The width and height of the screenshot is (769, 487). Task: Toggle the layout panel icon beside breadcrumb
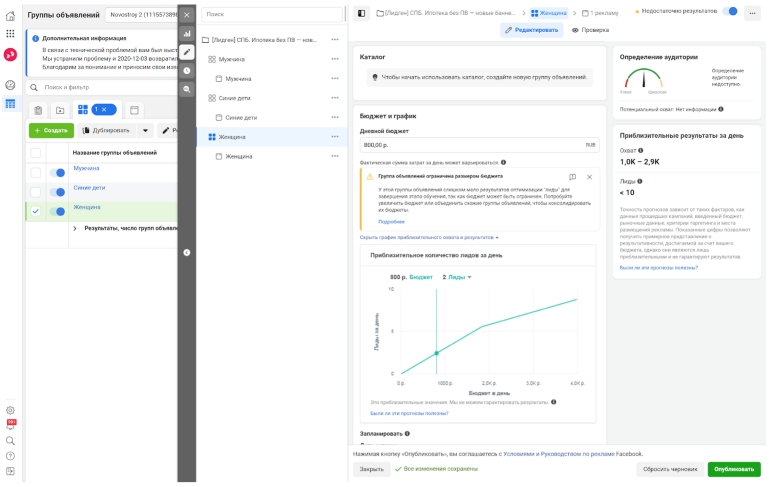pos(361,13)
